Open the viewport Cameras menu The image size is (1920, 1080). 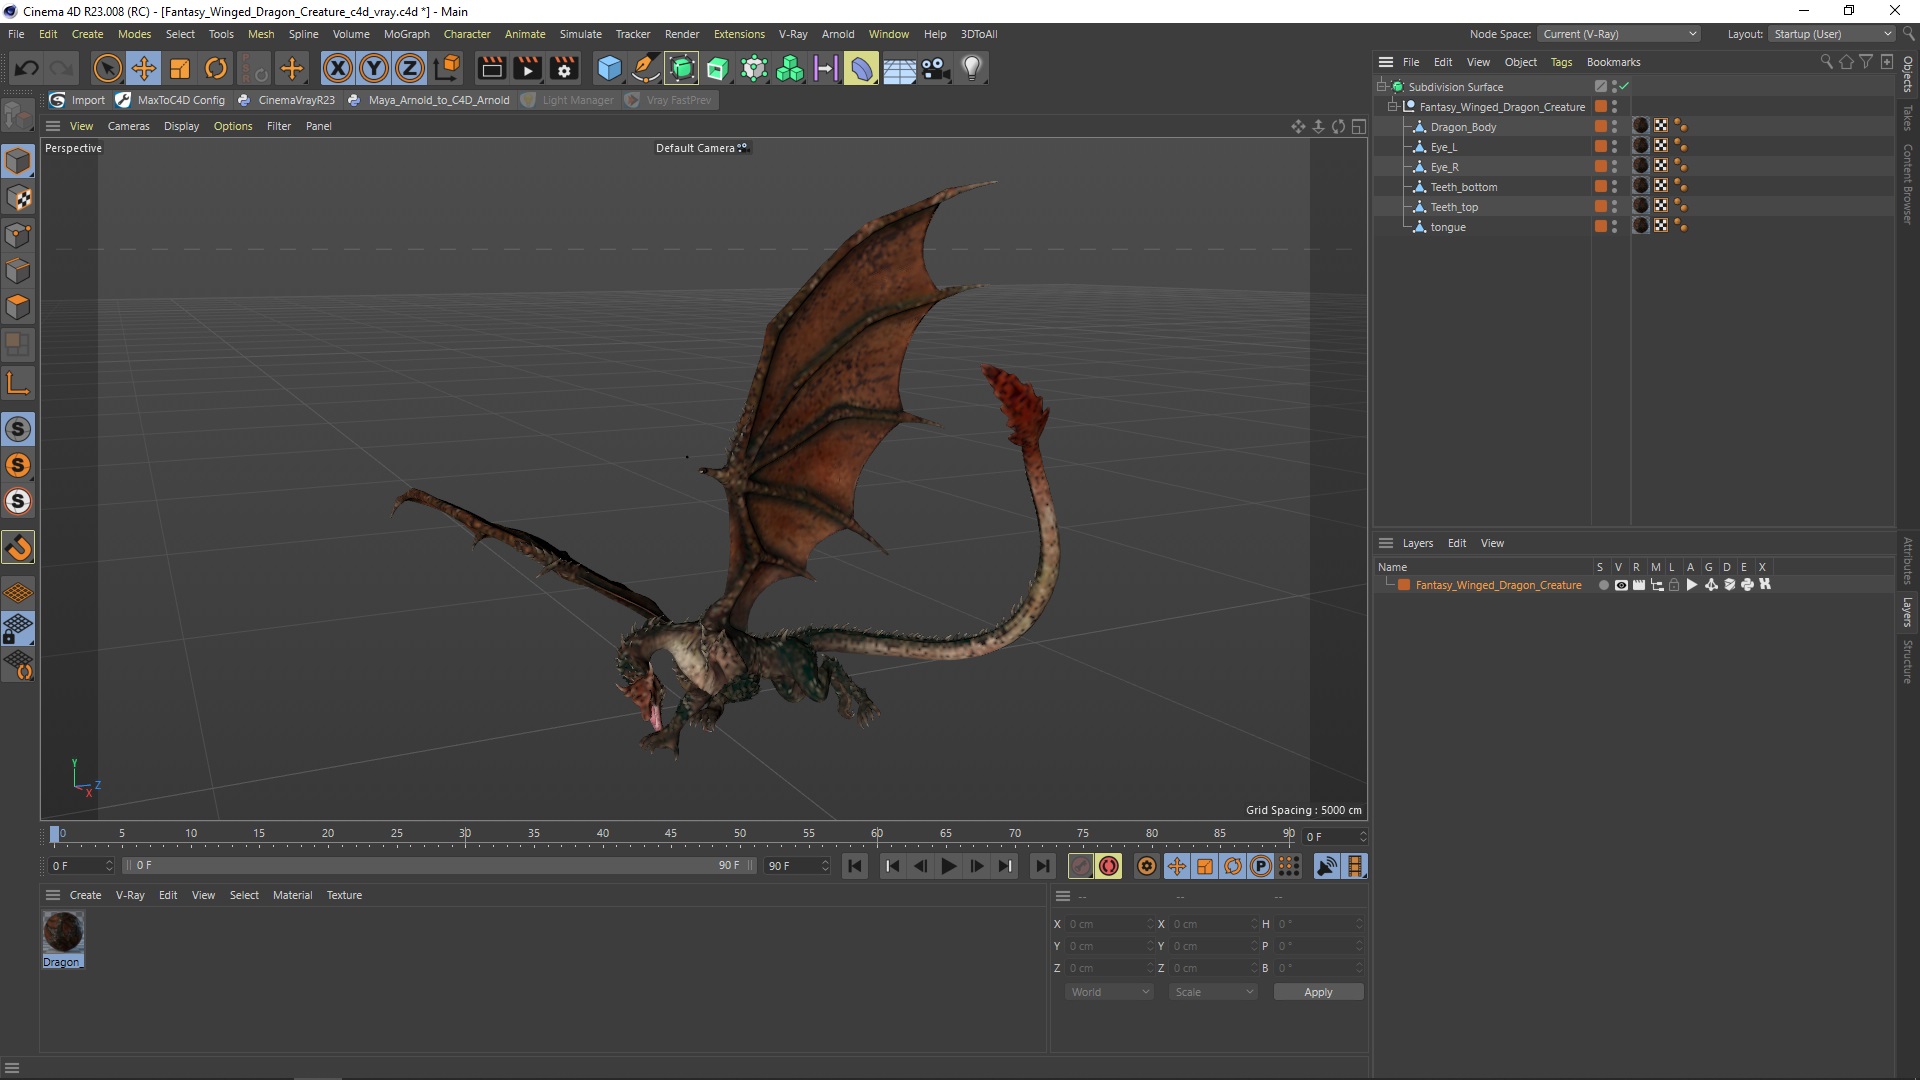tap(128, 126)
